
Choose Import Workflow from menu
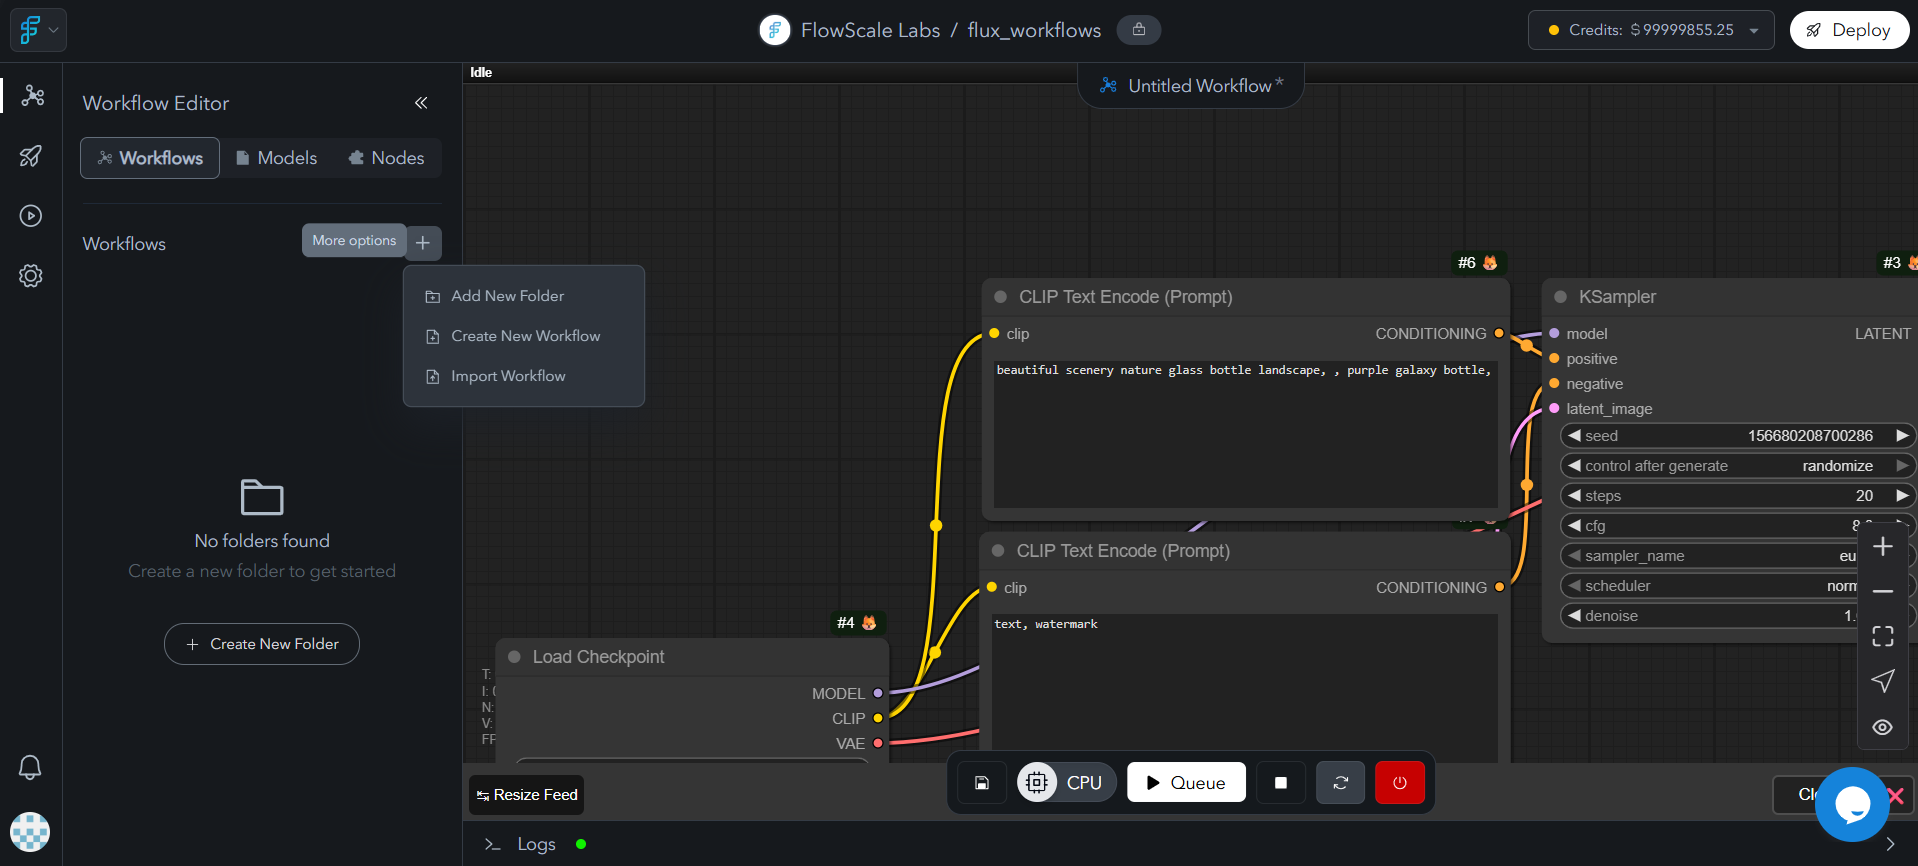pyautogui.click(x=524, y=376)
